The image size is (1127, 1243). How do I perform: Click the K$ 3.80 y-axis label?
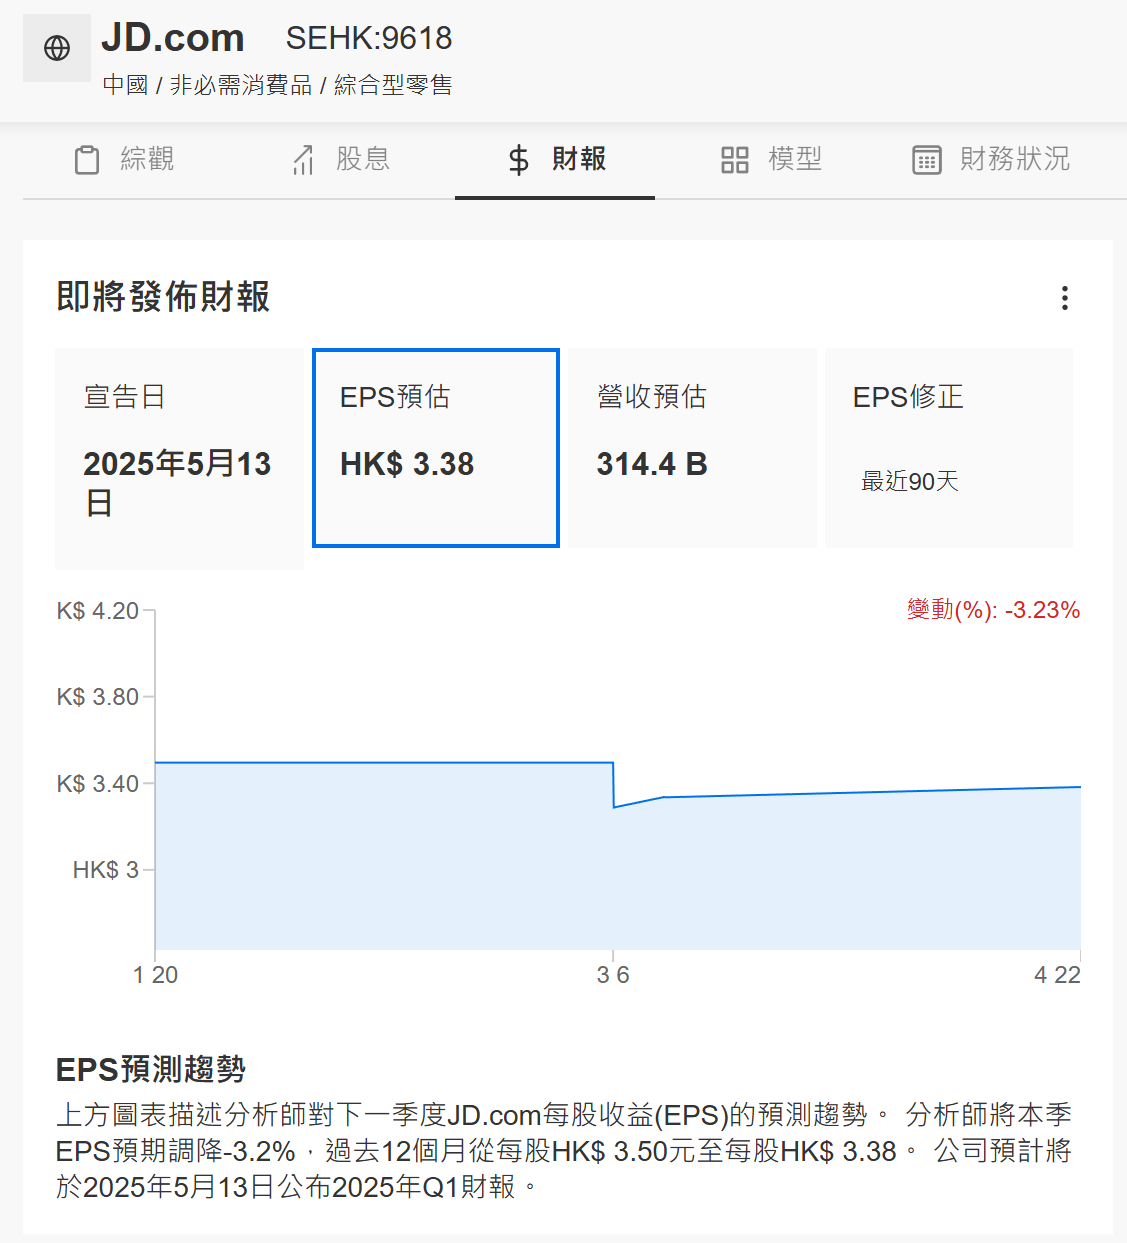98,697
